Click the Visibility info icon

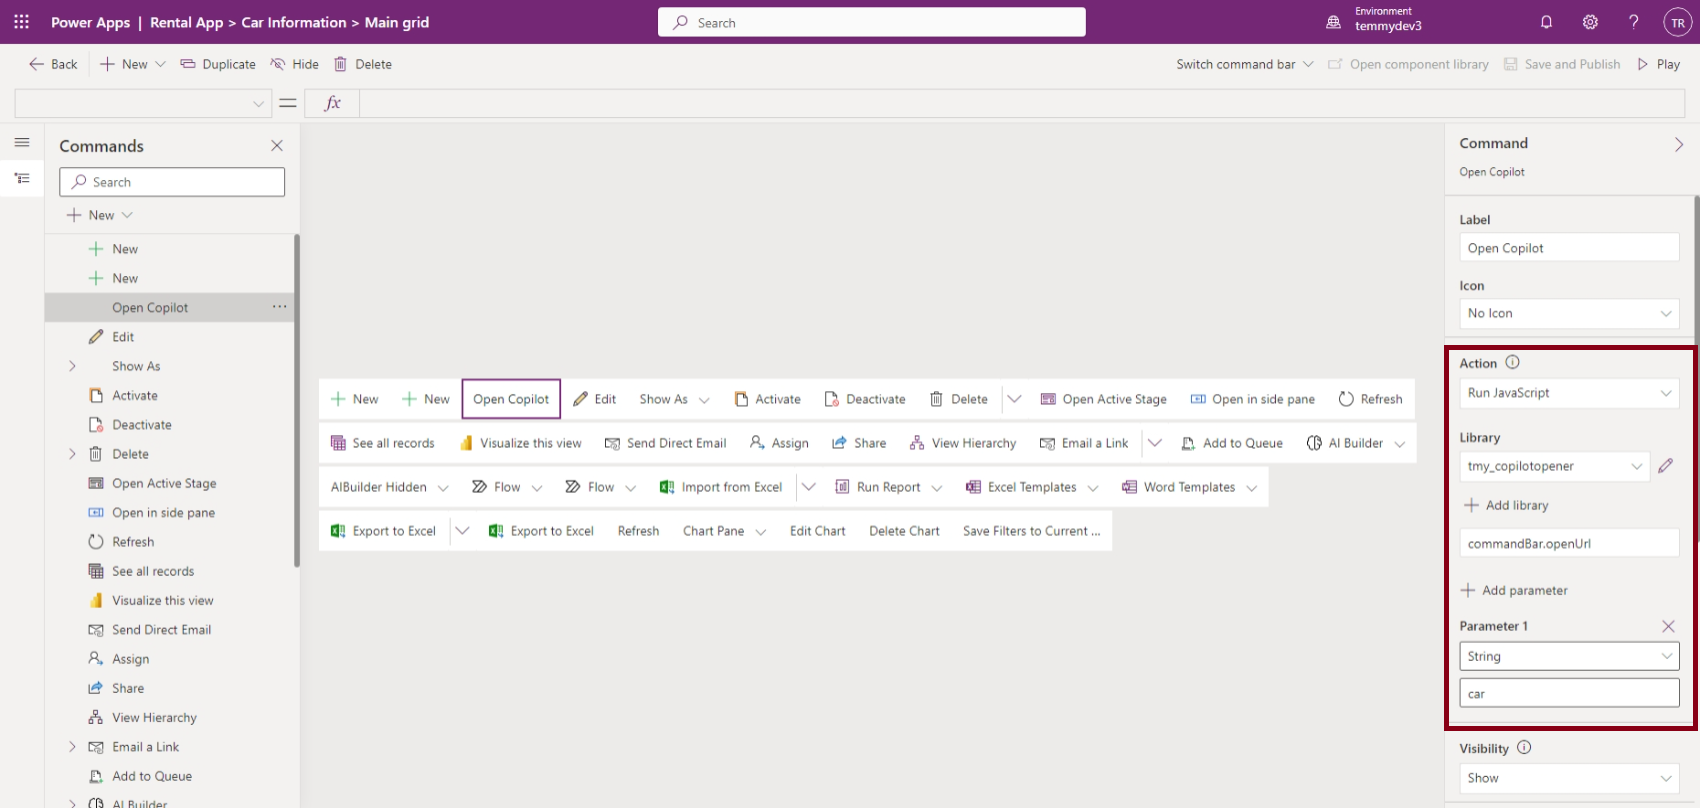1524,748
